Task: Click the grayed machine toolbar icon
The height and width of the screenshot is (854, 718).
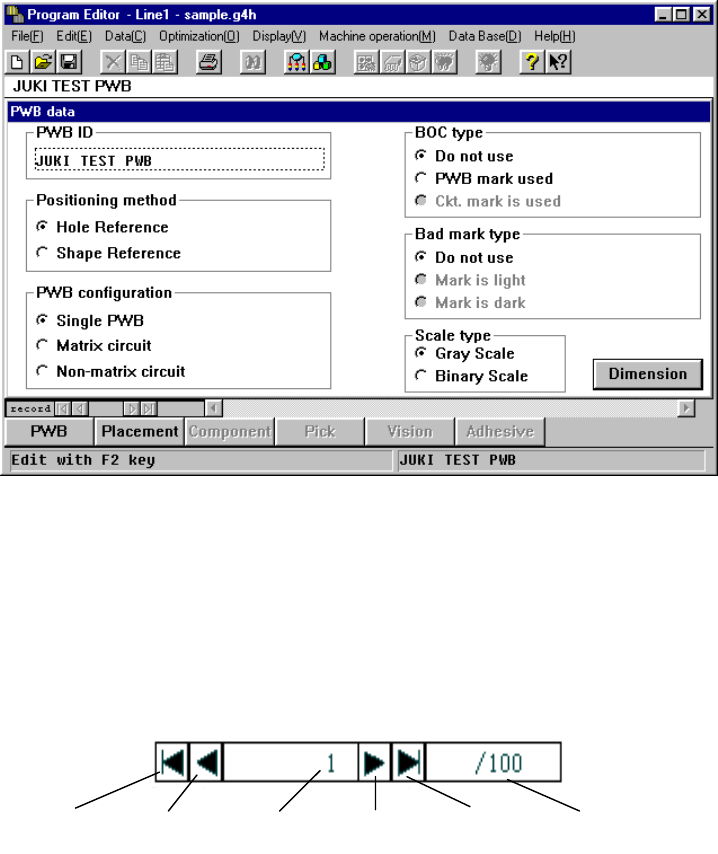Action: [x=392, y=62]
